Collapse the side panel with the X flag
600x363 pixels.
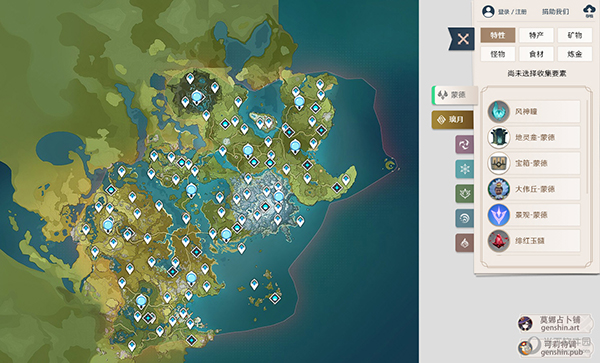pyautogui.click(x=462, y=39)
